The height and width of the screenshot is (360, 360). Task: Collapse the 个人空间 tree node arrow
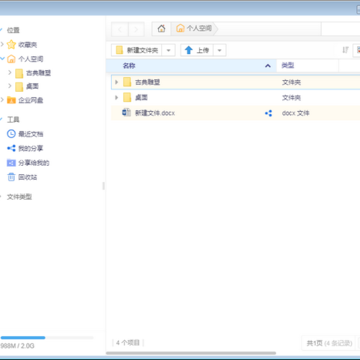(x=2, y=59)
